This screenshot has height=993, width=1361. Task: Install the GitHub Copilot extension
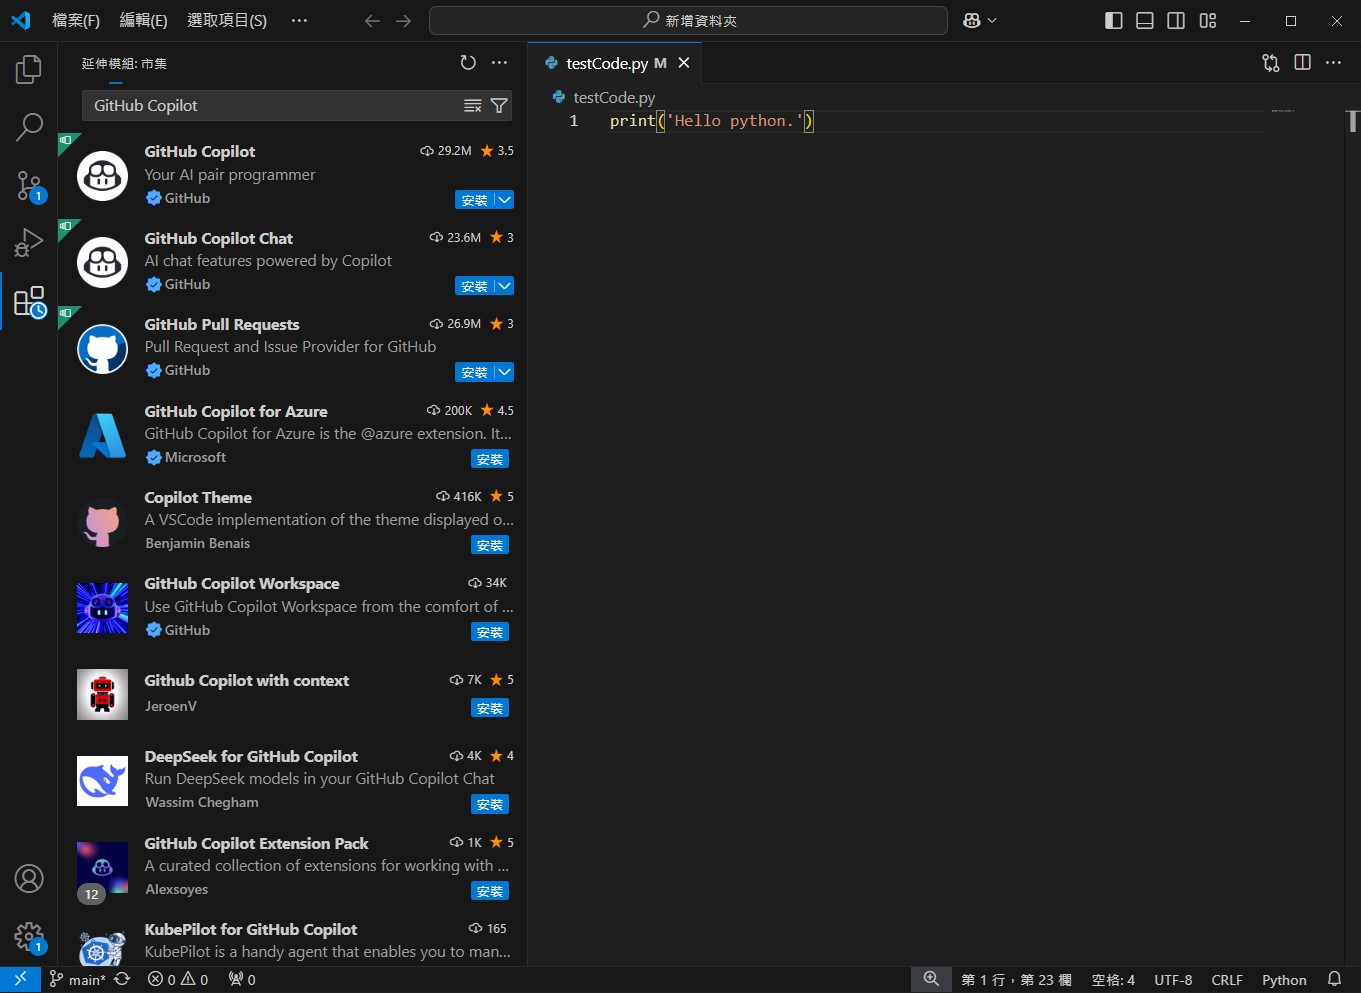(475, 200)
